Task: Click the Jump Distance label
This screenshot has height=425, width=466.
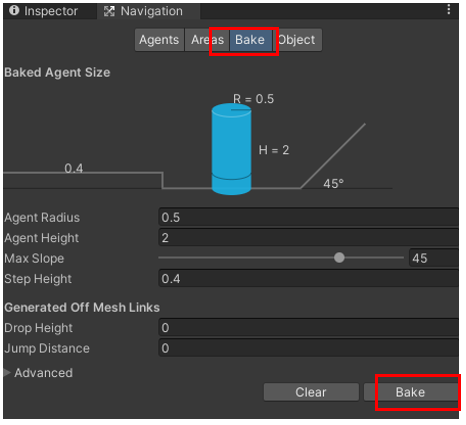Action: tap(47, 348)
